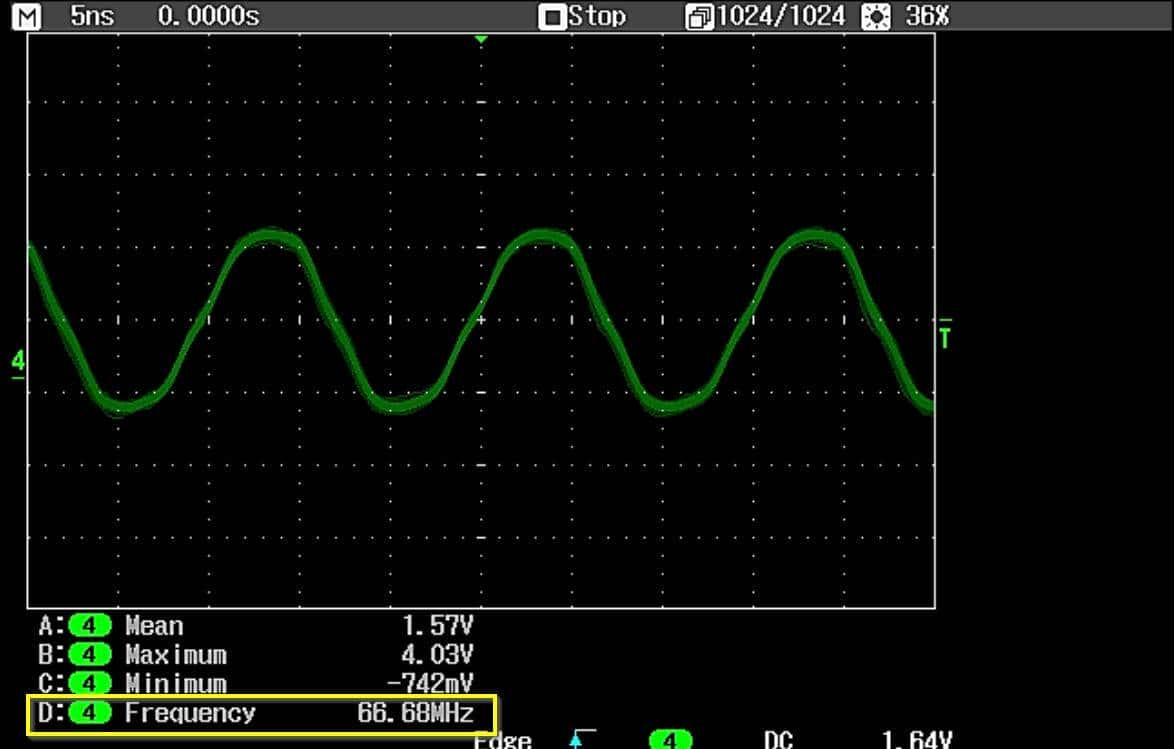This screenshot has width=1174, height=749.
Task: Open the 5ns time-per-division setting
Action: [93, 16]
